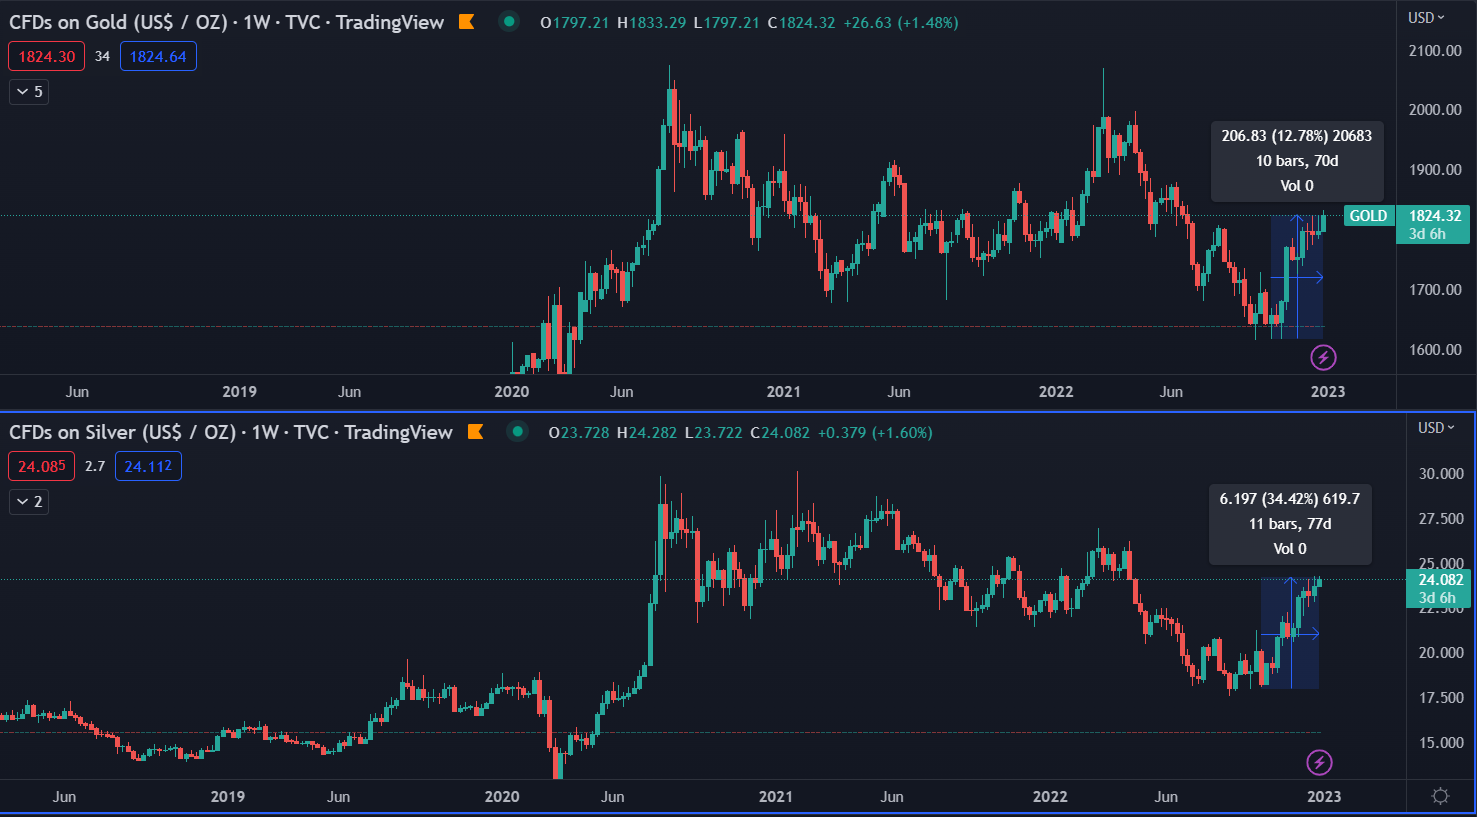Open chart settings gear icon at bottom right
The image size is (1477, 817).
[x=1440, y=796]
